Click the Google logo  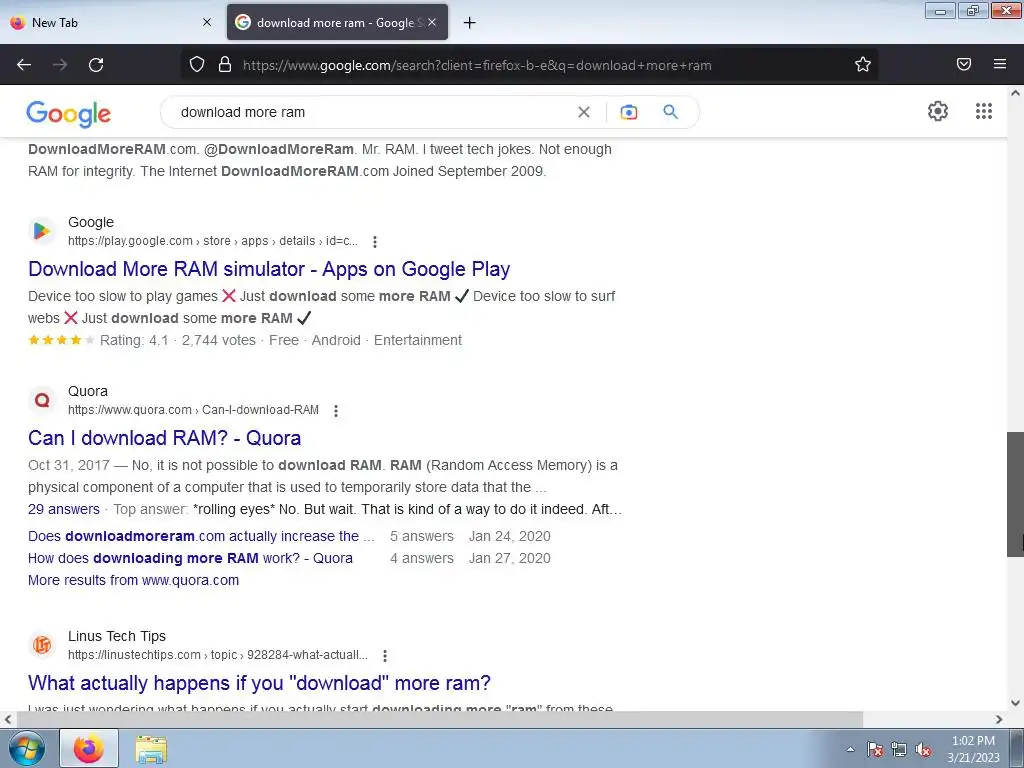(x=69, y=114)
